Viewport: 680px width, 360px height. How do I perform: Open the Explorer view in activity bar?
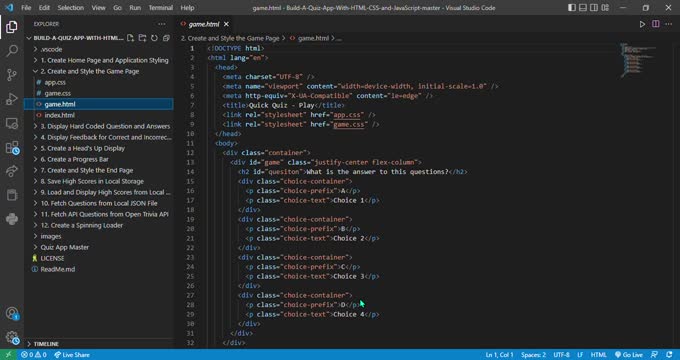click(12, 27)
